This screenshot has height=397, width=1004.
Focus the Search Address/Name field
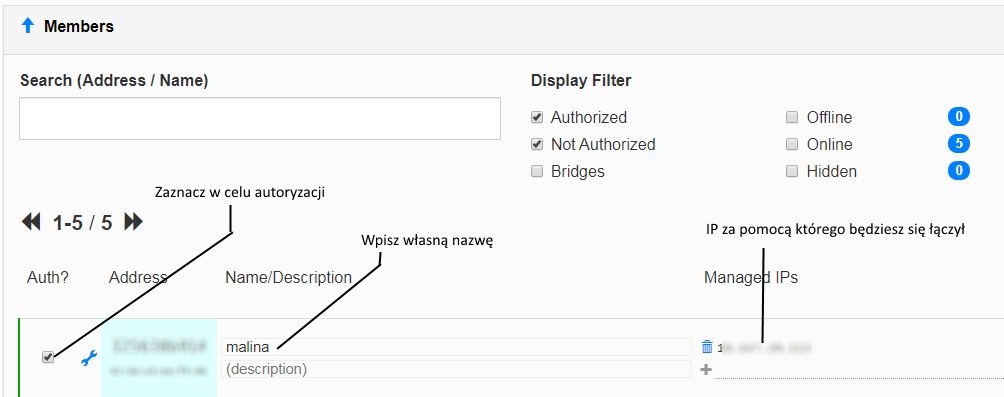(260, 118)
